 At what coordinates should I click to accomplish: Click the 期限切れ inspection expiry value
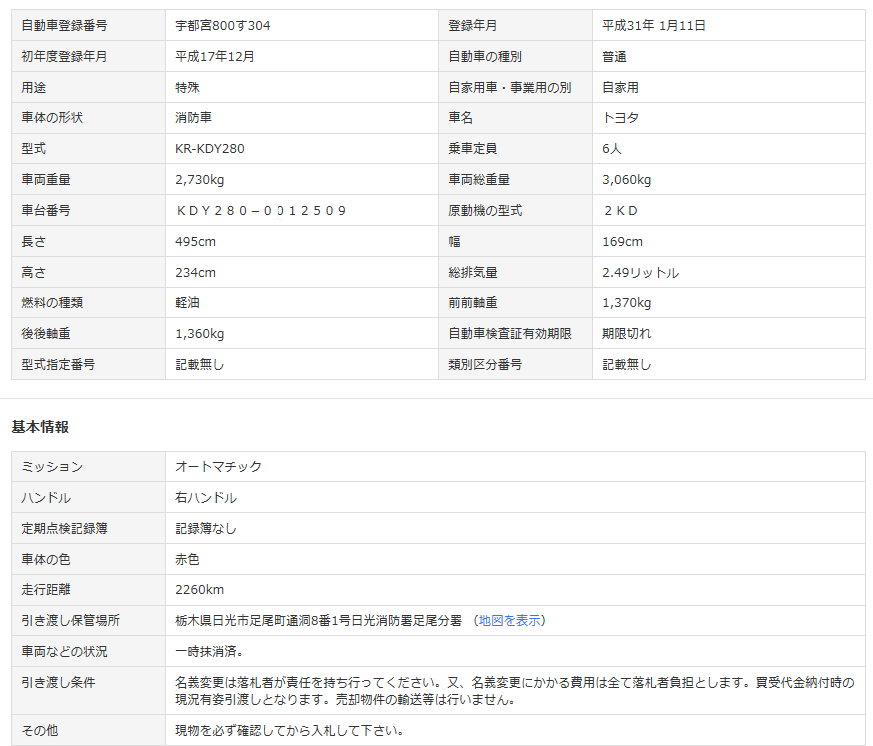pyautogui.click(x=626, y=334)
